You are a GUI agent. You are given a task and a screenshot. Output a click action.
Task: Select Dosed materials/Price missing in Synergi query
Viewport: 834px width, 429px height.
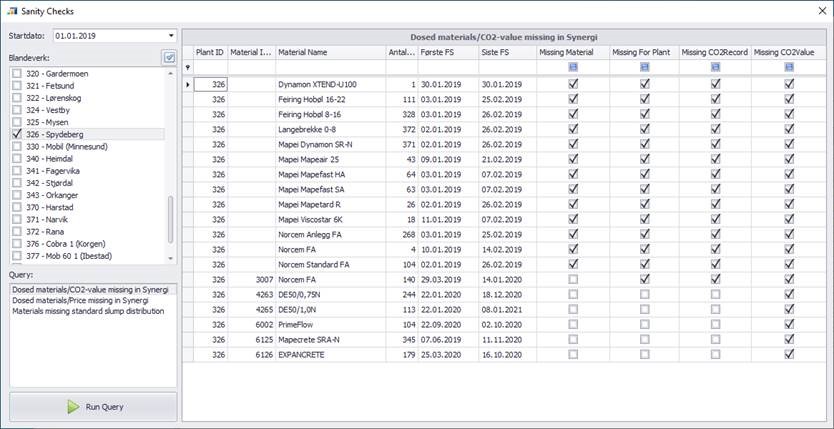pyautogui.click(x=82, y=300)
